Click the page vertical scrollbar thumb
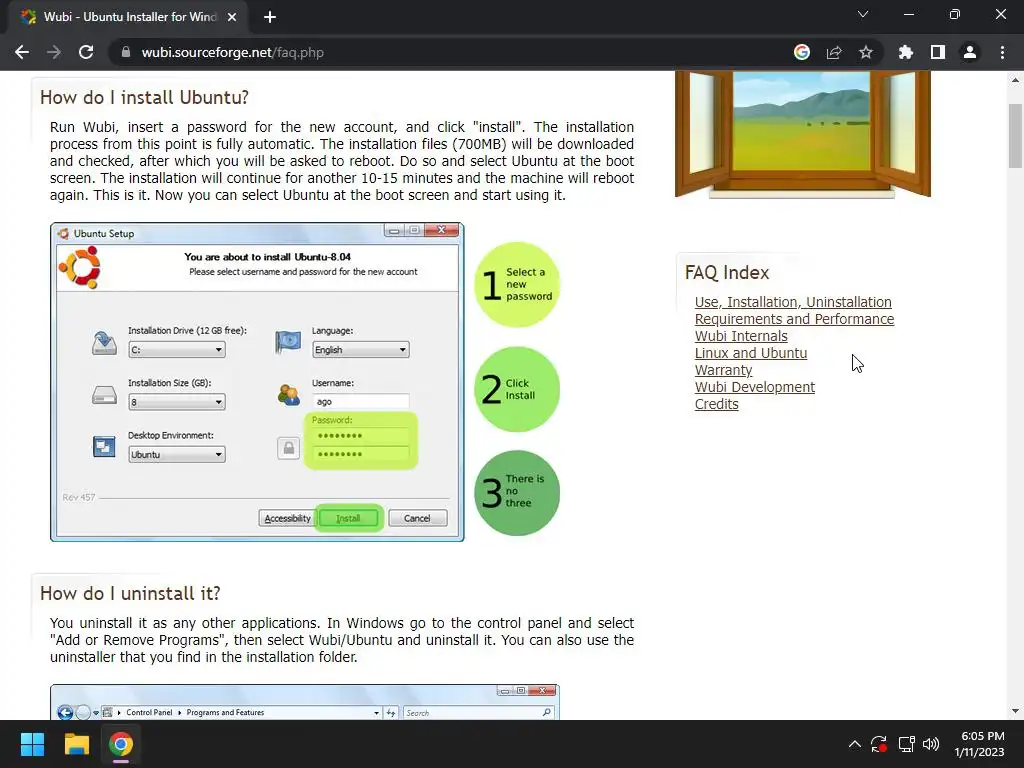 click(x=1015, y=136)
